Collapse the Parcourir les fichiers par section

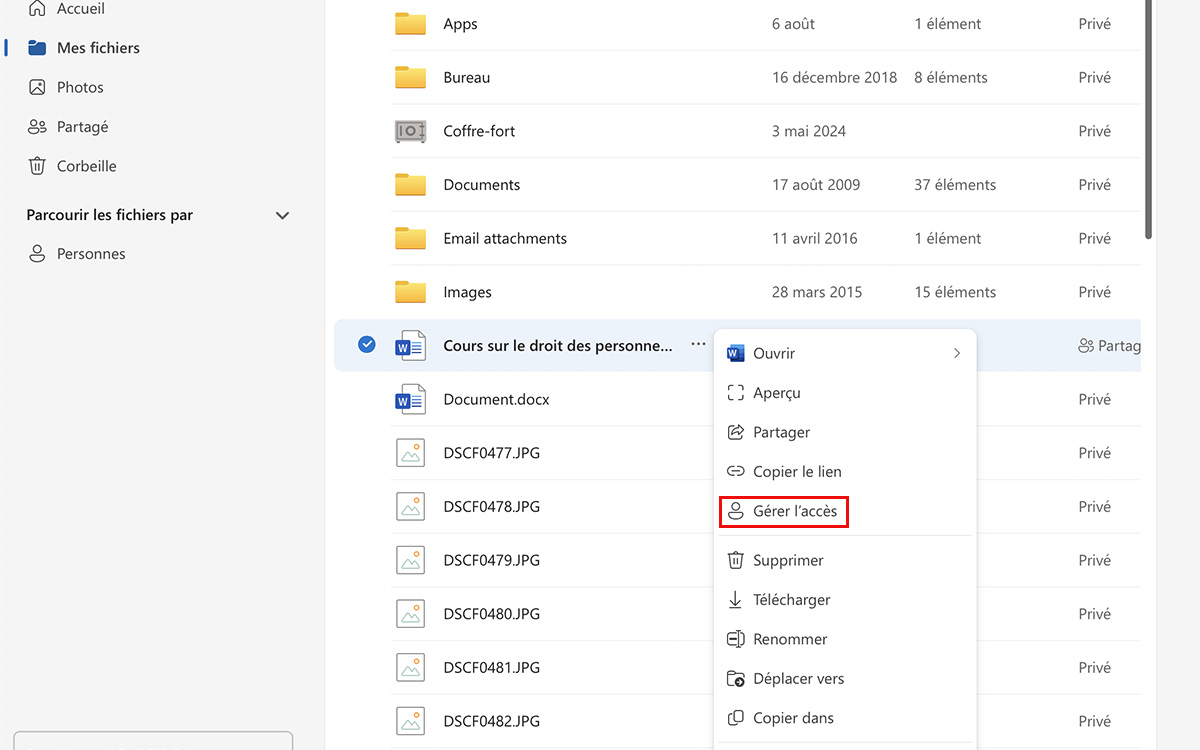click(x=282, y=215)
